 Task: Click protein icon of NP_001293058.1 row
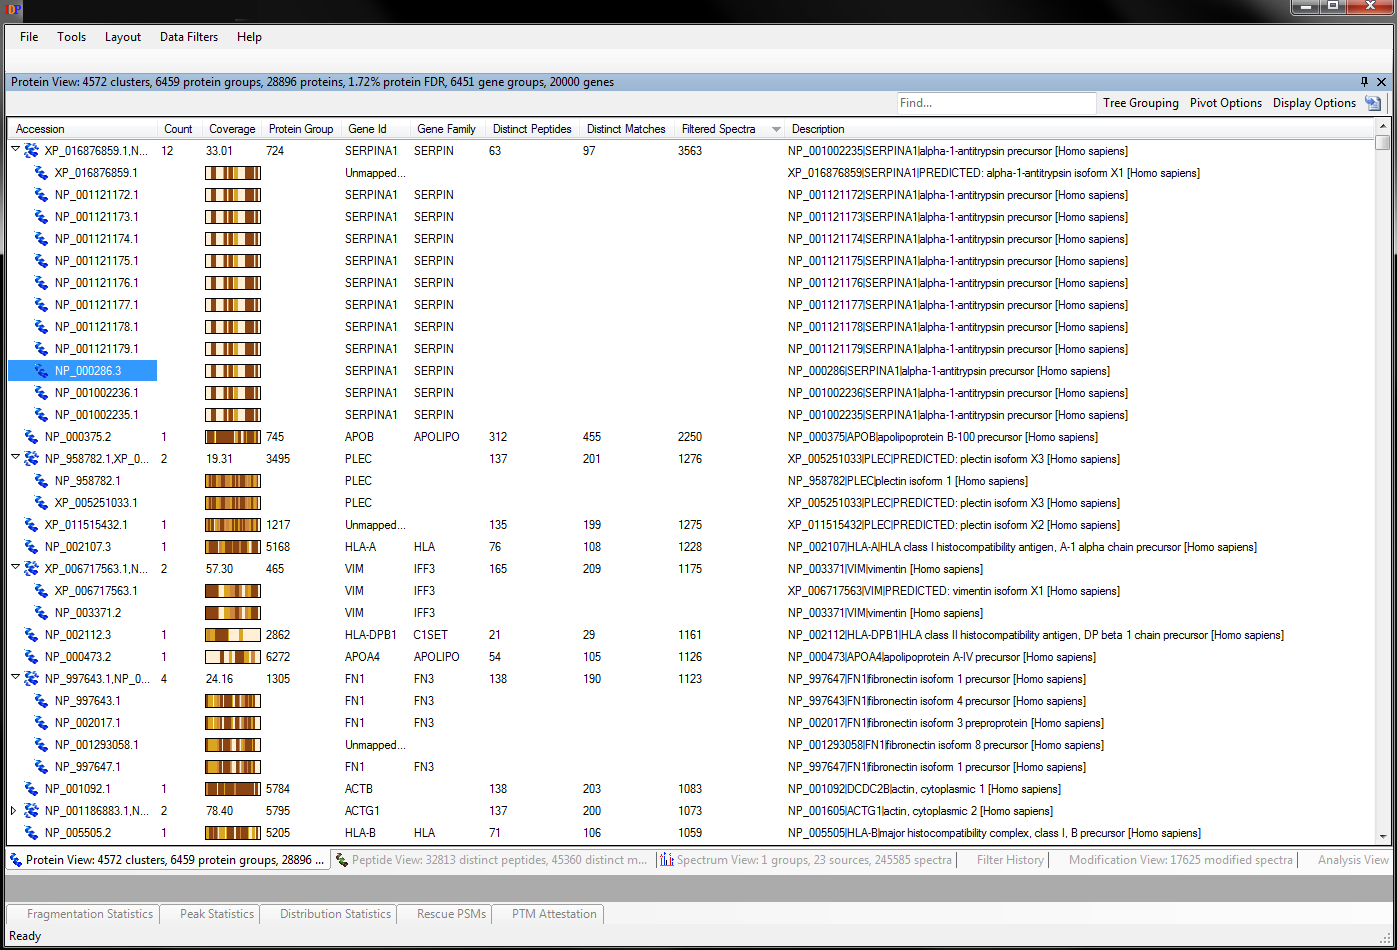click(x=41, y=745)
